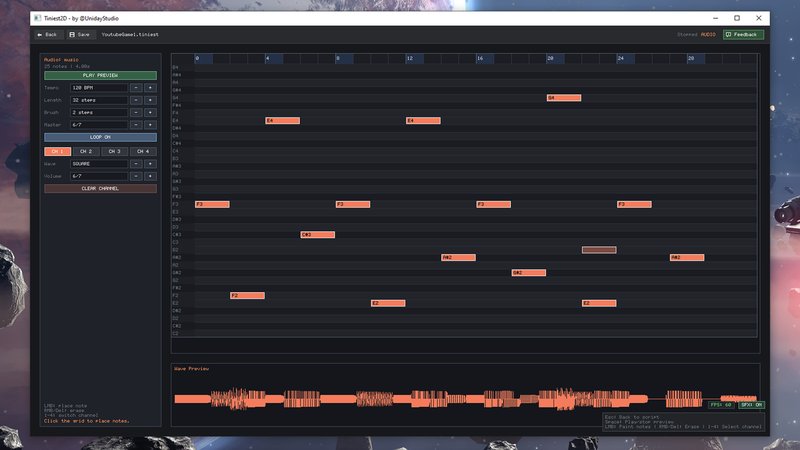Viewport: 800px width, 450px height.
Task: Lower Master volume with minus button
Action: pyautogui.click(x=136, y=124)
